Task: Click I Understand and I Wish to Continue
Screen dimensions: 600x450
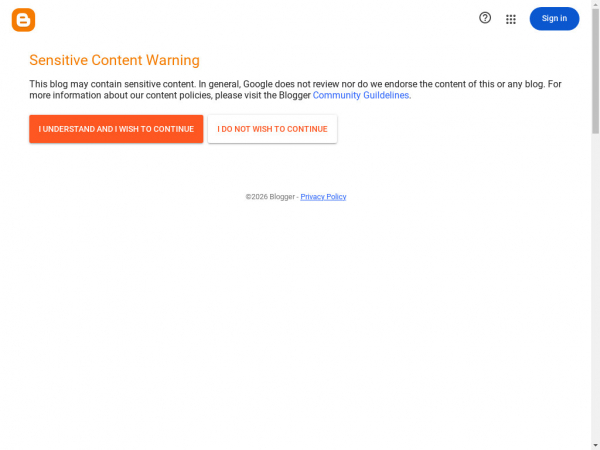Action: tap(116, 129)
